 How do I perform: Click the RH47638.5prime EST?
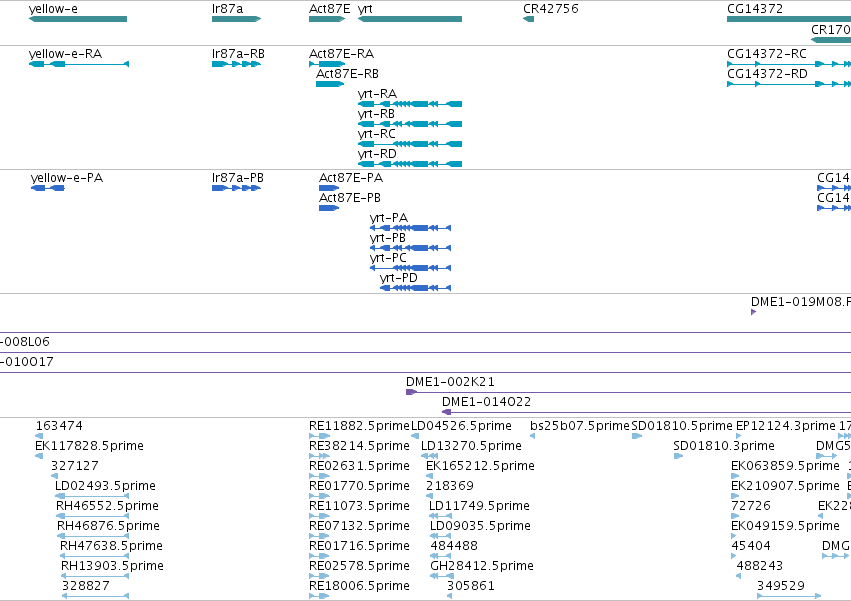coord(94,556)
